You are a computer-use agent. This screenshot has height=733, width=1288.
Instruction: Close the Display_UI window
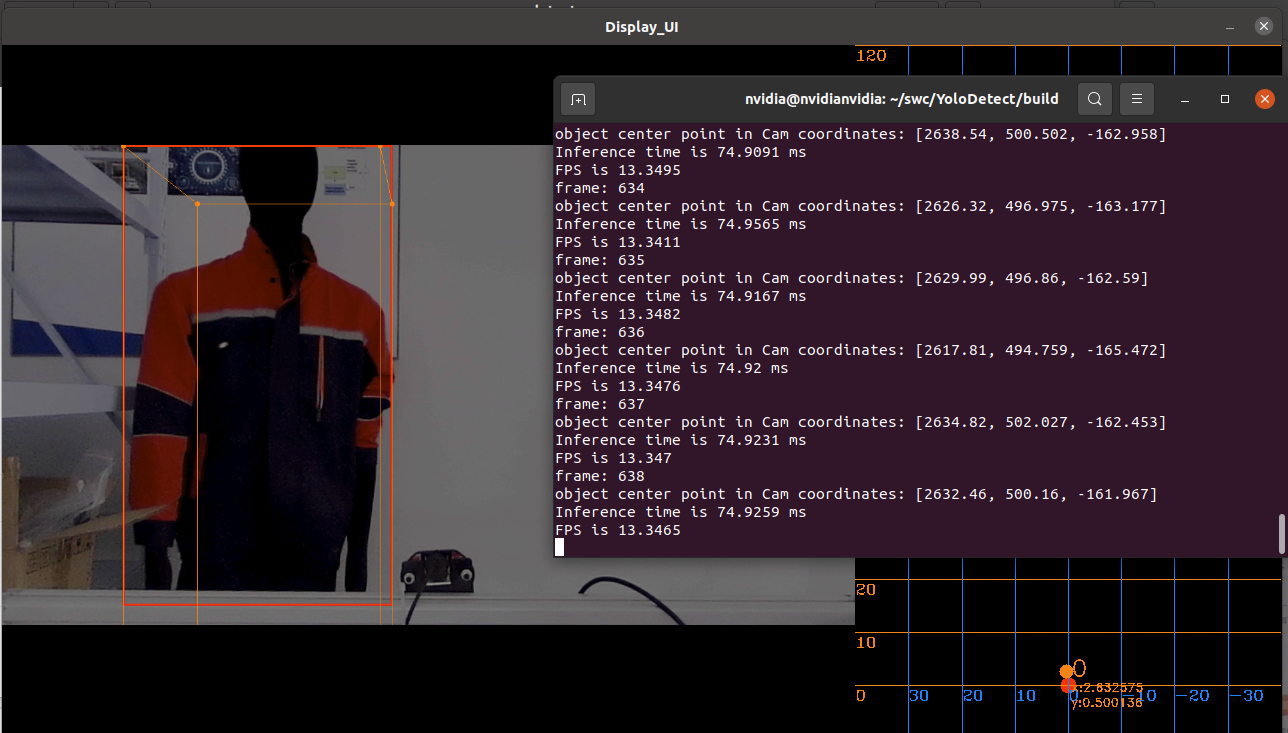point(1266,26)
